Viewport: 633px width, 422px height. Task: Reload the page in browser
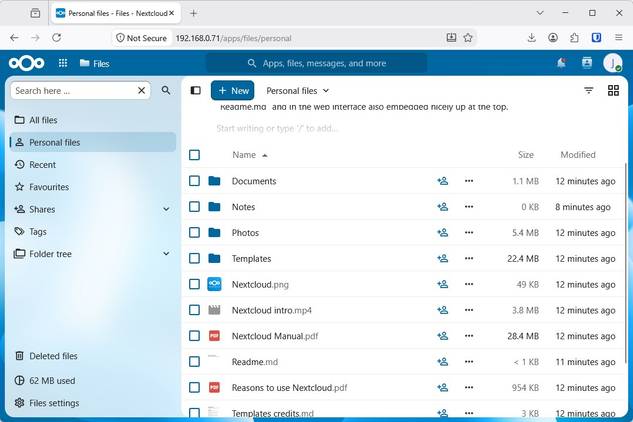(x=57, y=38)
